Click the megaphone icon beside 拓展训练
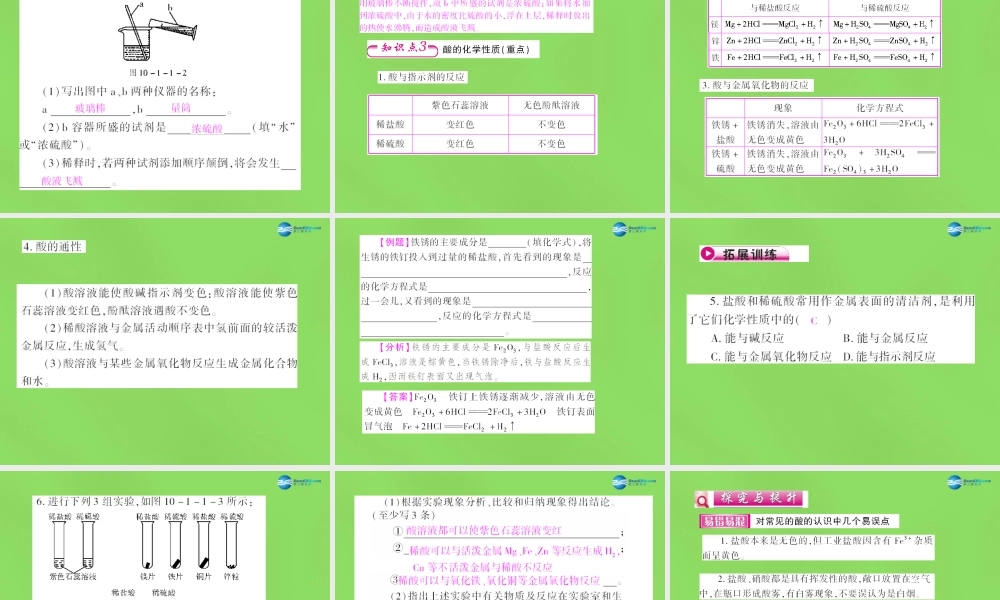This screenshot has height=600, width=1000. tap(709, 253)
